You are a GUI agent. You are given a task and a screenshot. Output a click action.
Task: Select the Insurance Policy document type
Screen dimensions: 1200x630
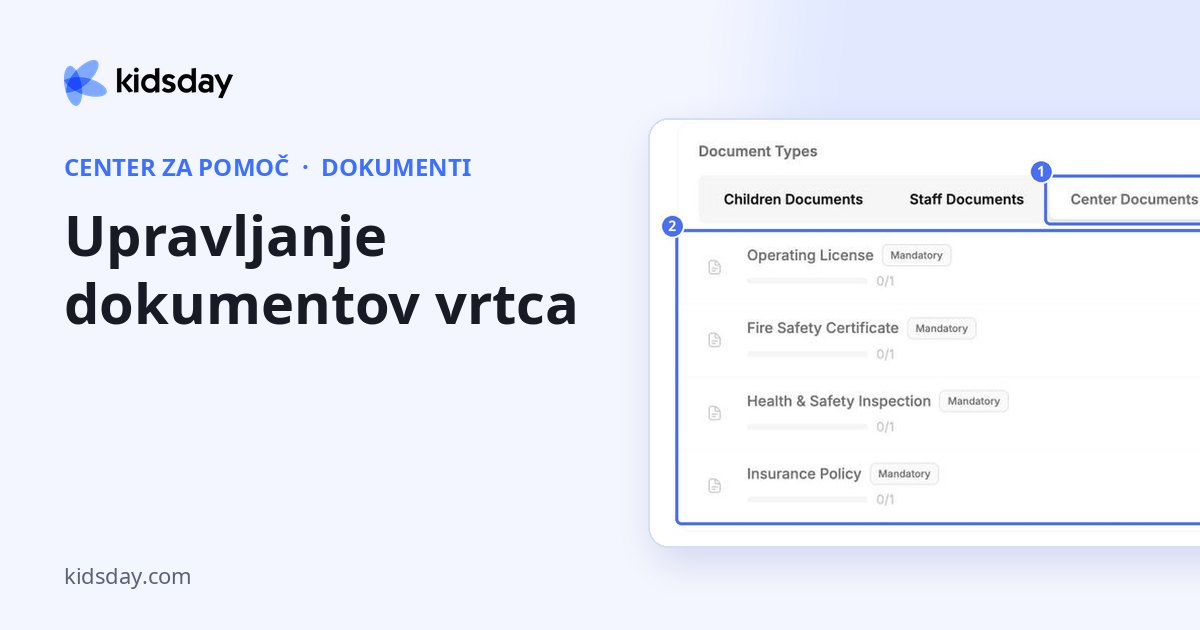pyautogui.click(x=940, y=486)
